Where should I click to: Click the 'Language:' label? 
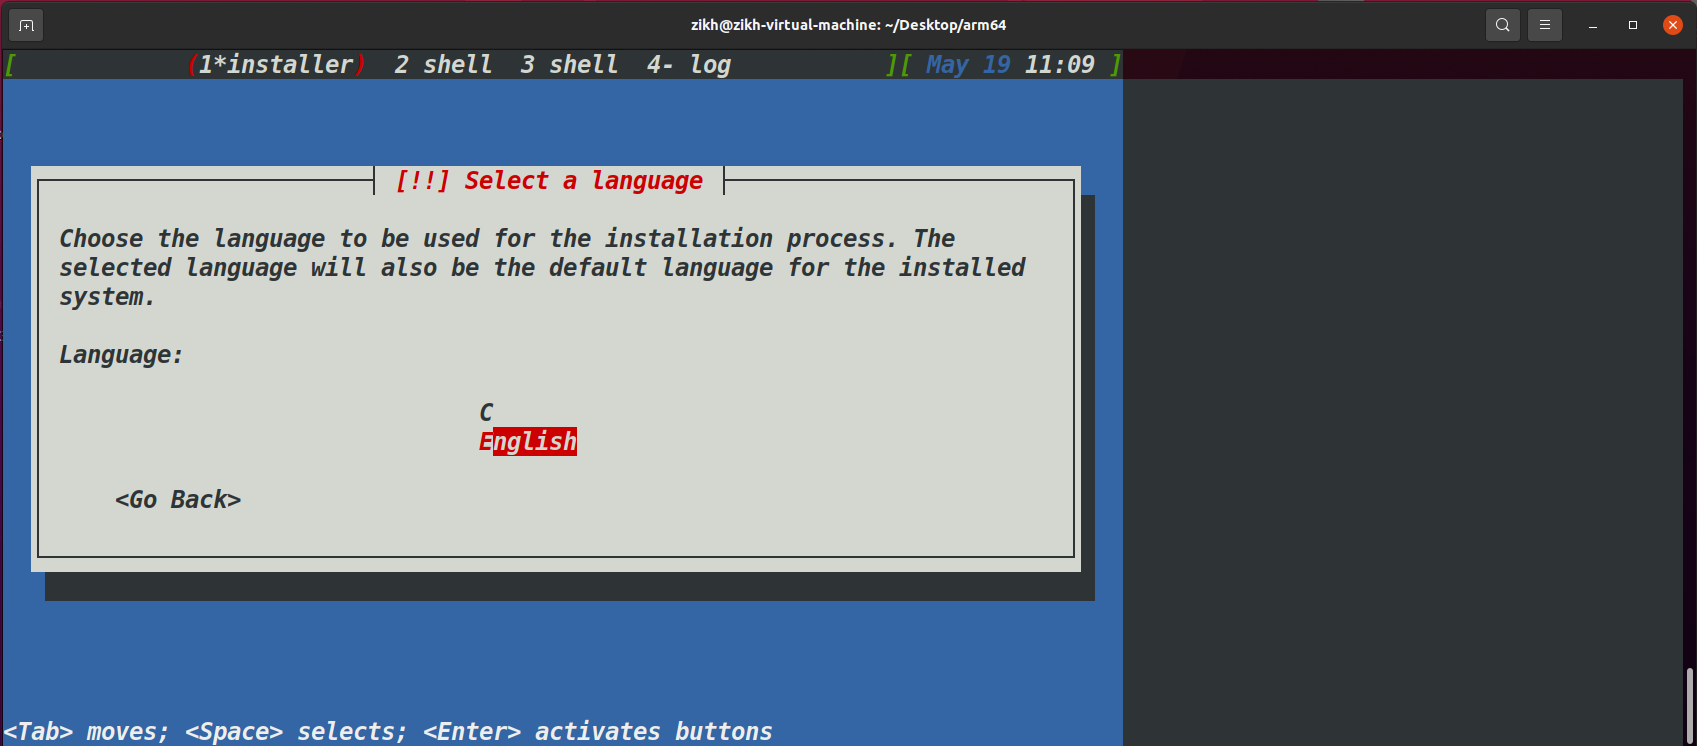tap(121, 355)
